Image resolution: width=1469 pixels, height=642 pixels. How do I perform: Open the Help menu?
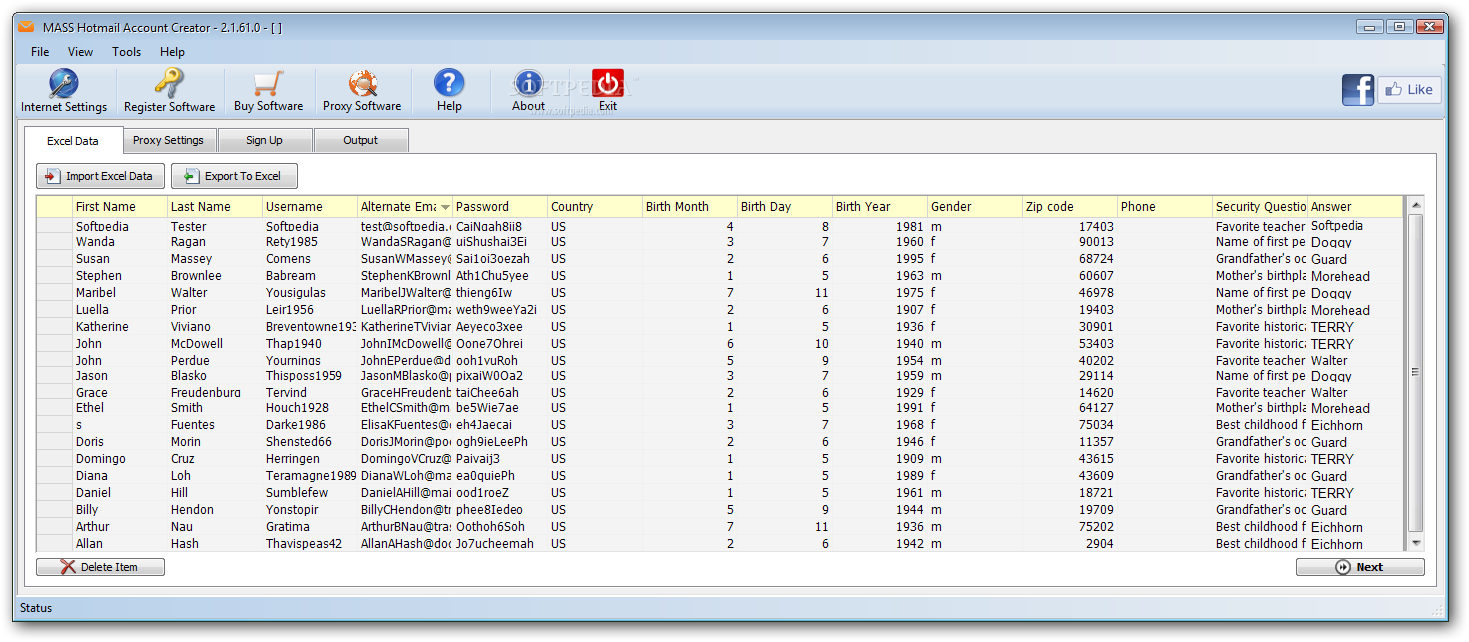click(x=172, y=52)
